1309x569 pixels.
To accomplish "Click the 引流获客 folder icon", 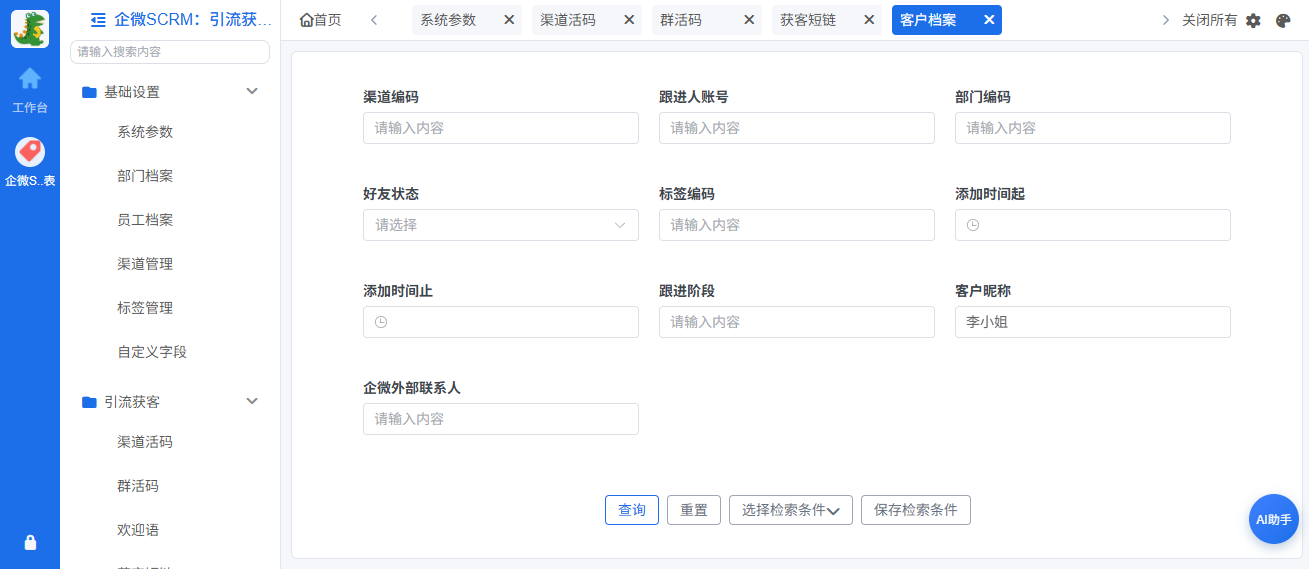I will click(89, 402).
